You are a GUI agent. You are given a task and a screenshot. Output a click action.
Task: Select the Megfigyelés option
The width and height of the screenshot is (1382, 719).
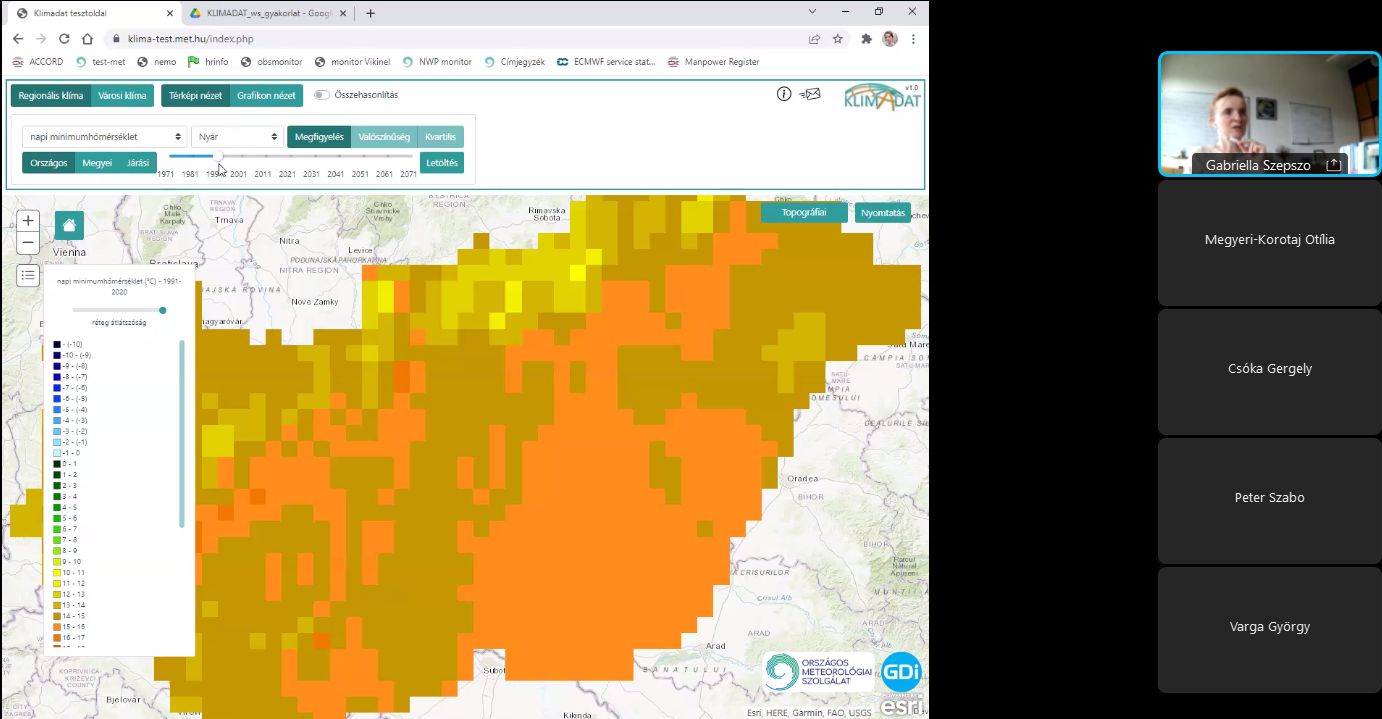[319, 137]
